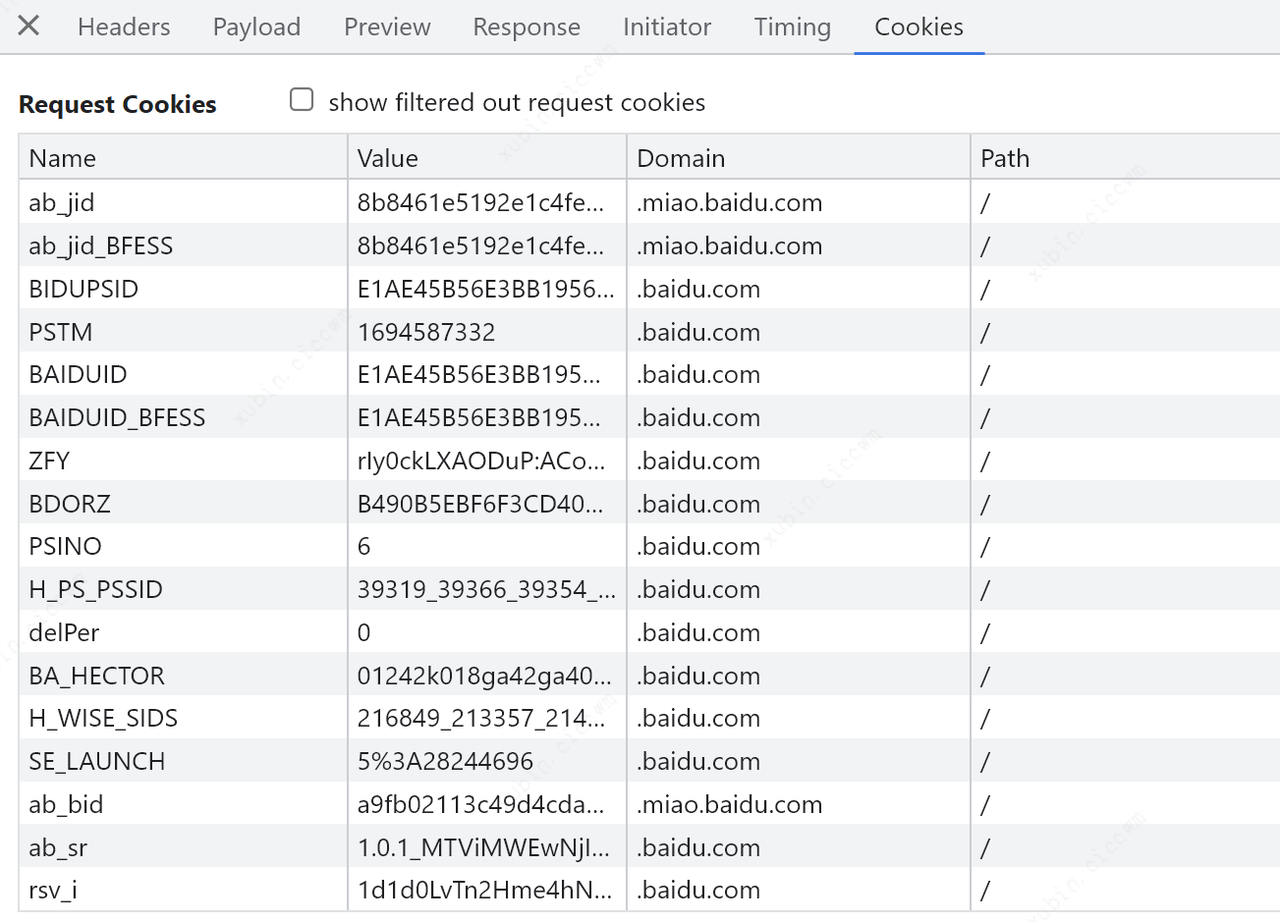
Task: Select the Cookies tab
Action: pyautogui.click(x=919, y=27)
